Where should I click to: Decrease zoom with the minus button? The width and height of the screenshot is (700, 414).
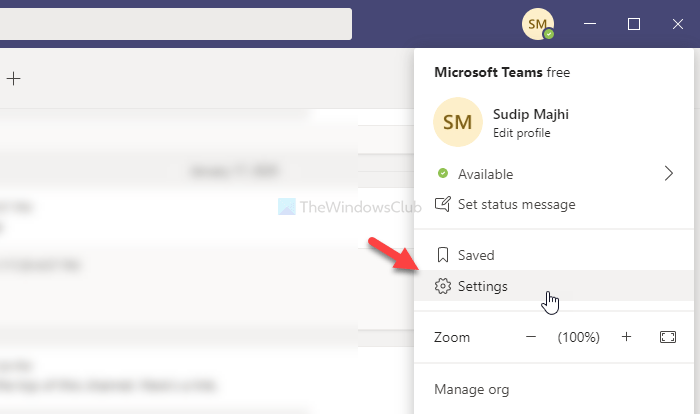(x=531, y=337)
